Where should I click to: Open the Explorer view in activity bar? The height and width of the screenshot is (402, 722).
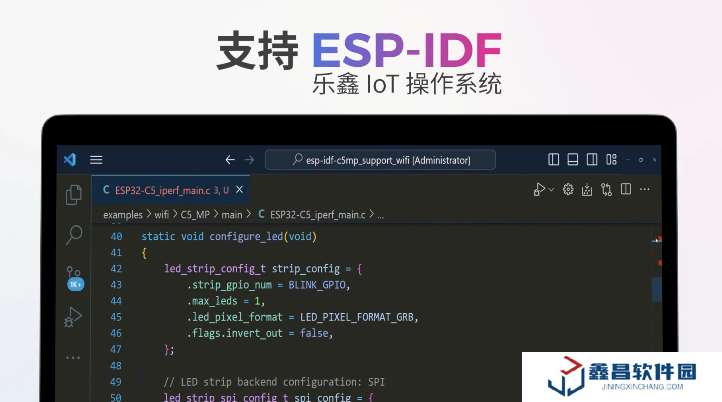[x=73, y=194]
